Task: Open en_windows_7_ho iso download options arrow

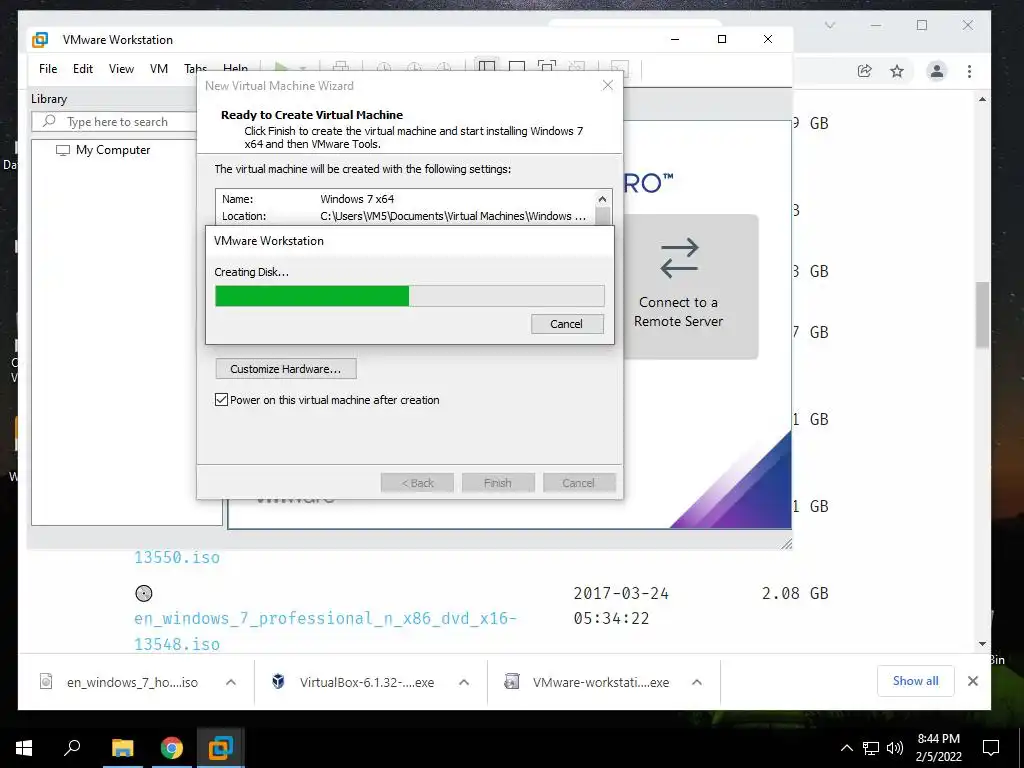Action: click(231, 682)
